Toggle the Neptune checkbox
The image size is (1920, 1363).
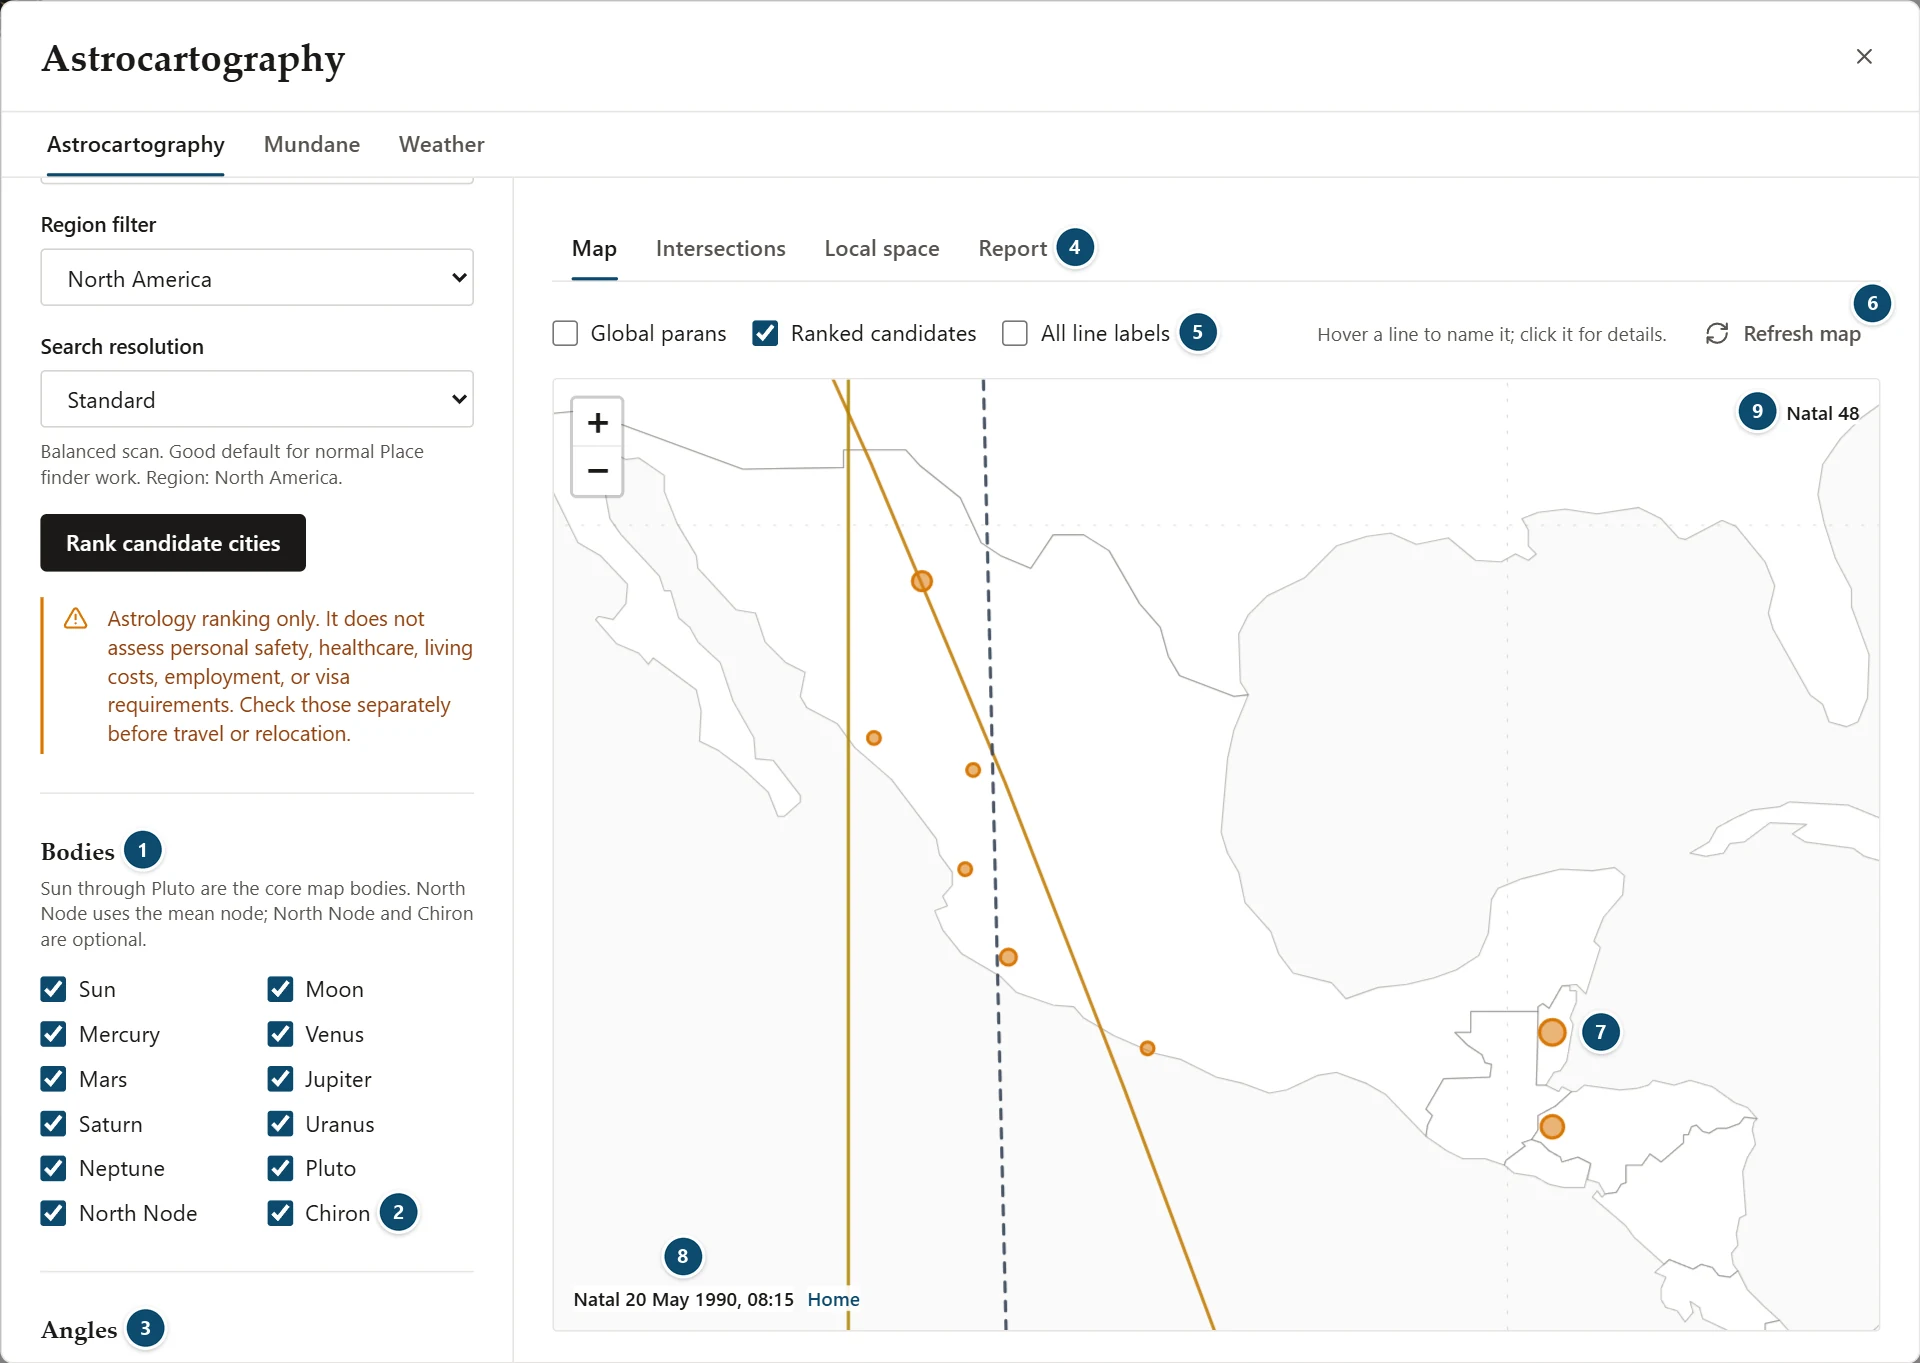tap(53, 1168)
